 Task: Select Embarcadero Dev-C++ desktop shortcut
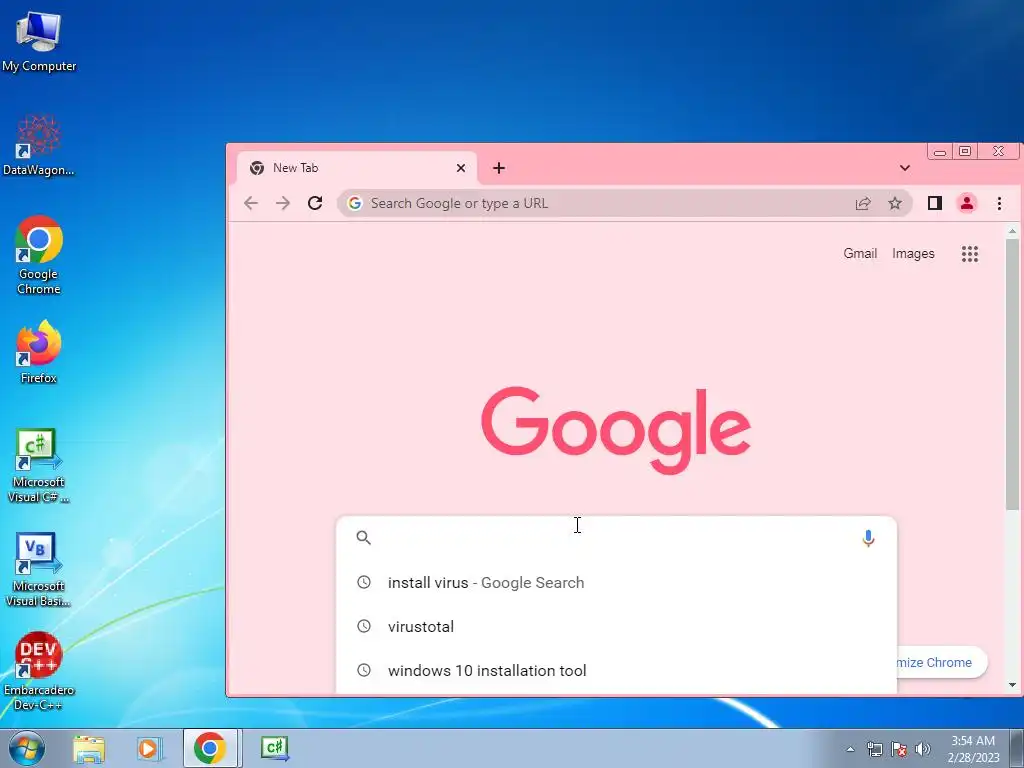point(39,671)
